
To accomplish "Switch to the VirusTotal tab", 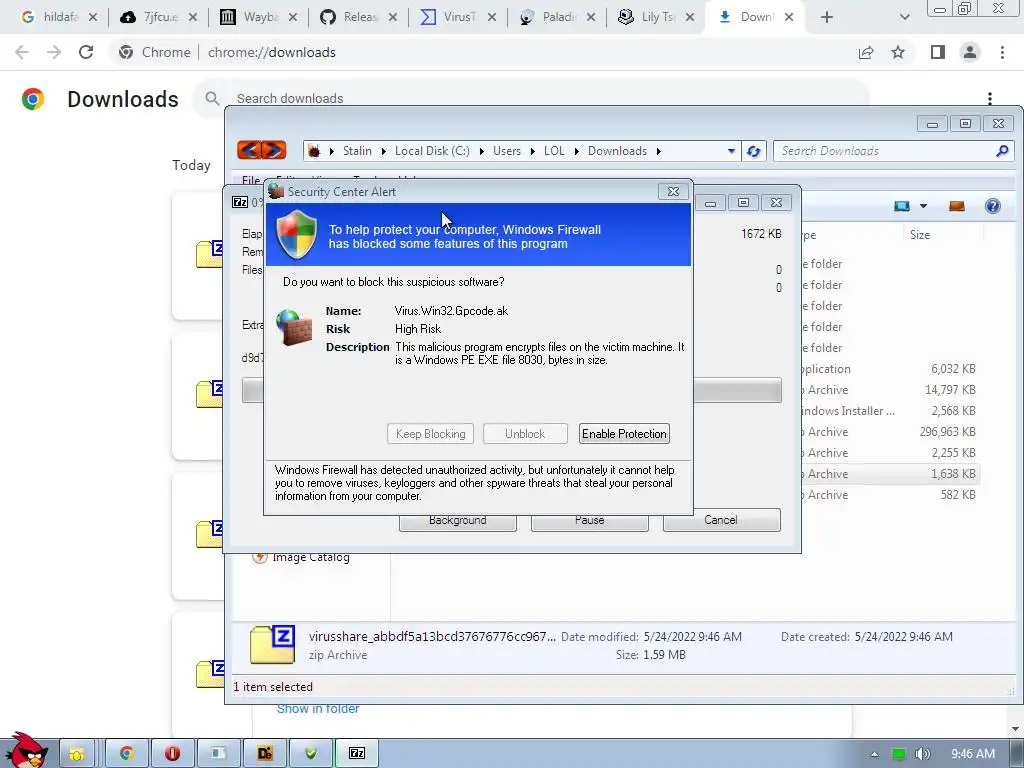I will [458, 17].
